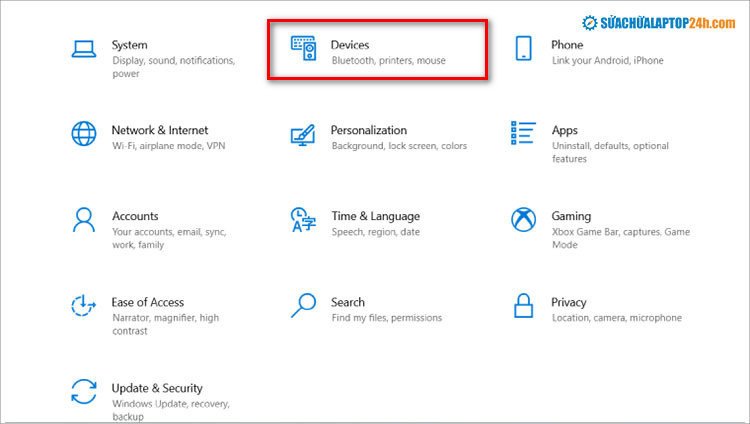Click 'Wi-Fi, airplane mode, VPN' description

pyautogui.click(x=167, y=146)
